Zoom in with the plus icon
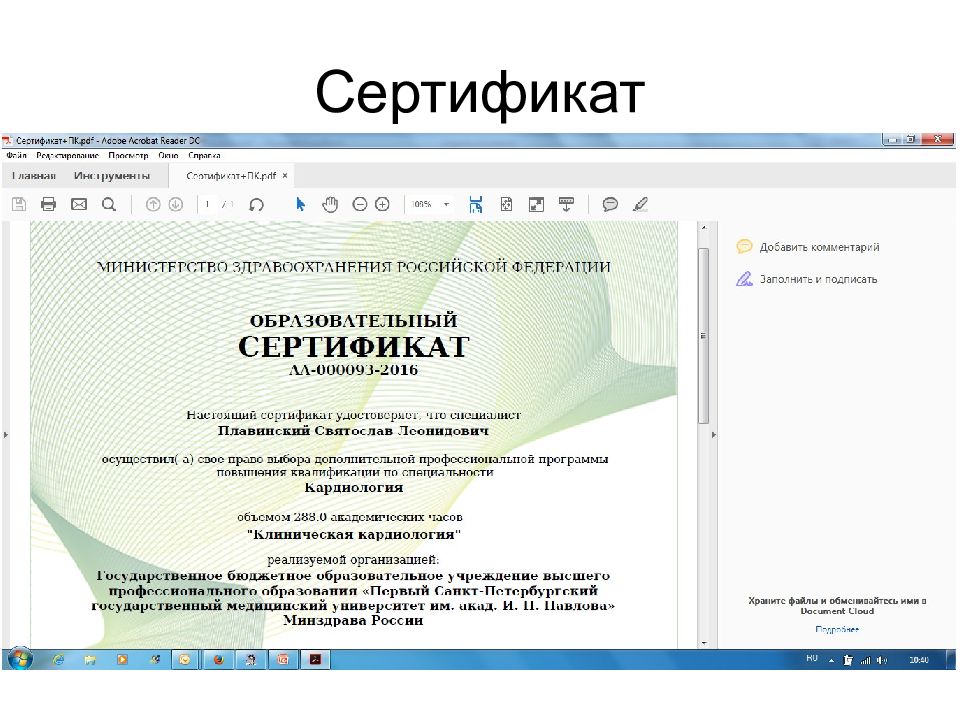This screenshot has width=960, height=720. 382,204
